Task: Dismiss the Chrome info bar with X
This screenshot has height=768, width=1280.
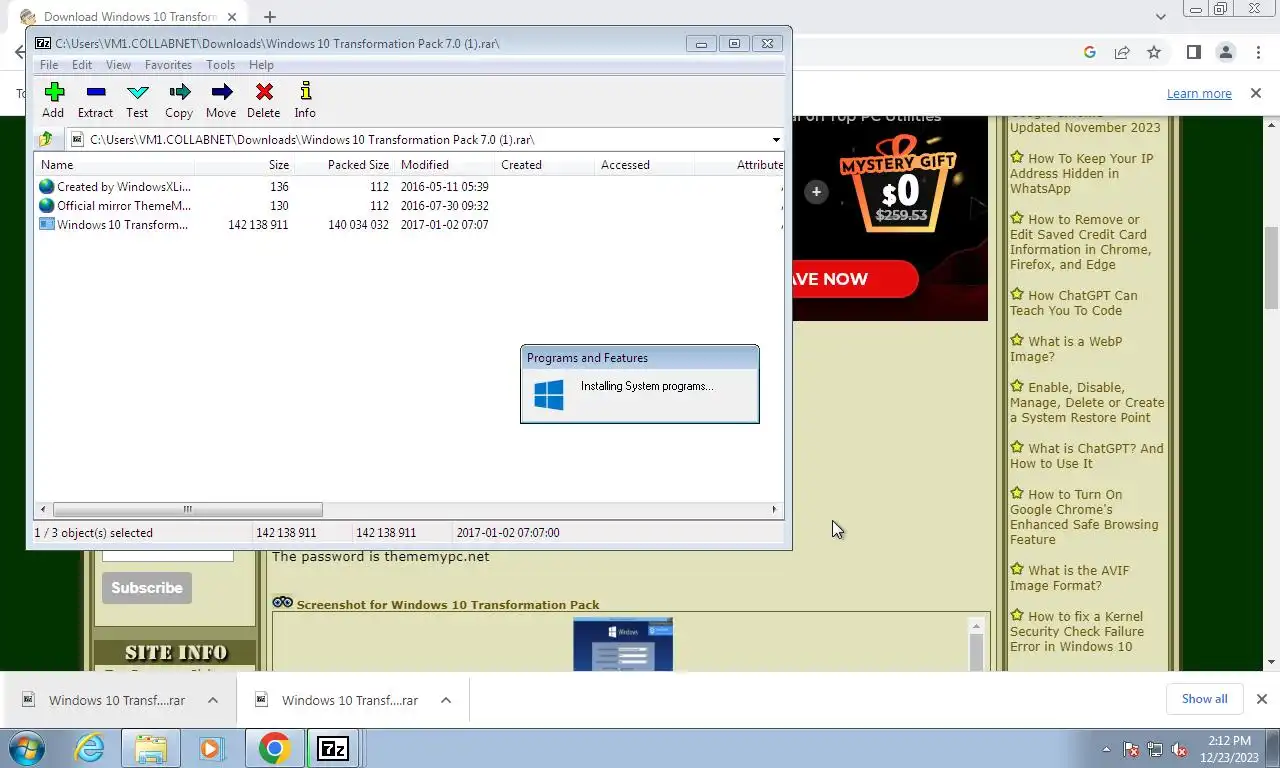Action: coord(1256,93)
